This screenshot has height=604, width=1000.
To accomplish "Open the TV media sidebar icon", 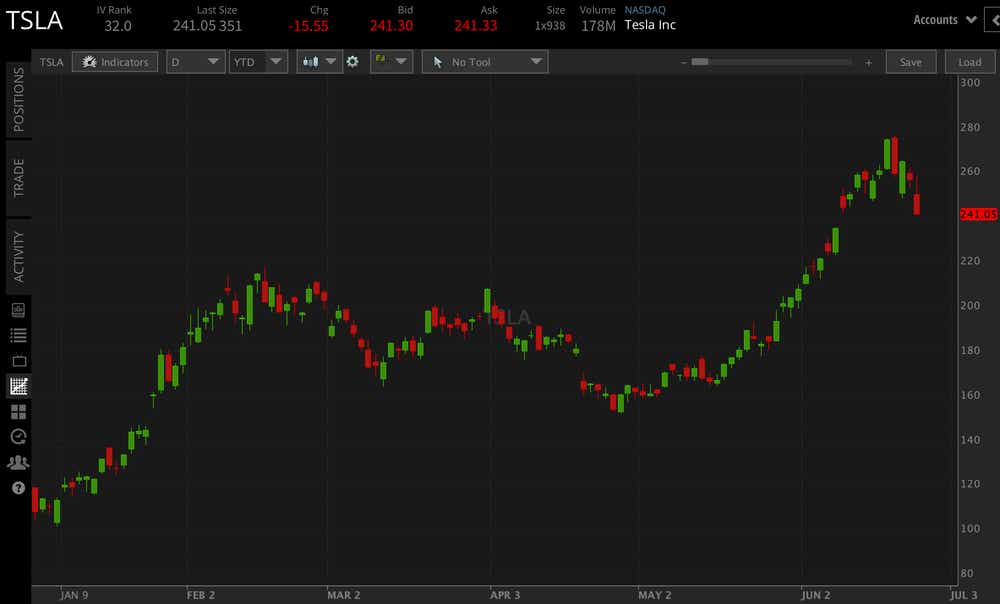I will point(18,361).
